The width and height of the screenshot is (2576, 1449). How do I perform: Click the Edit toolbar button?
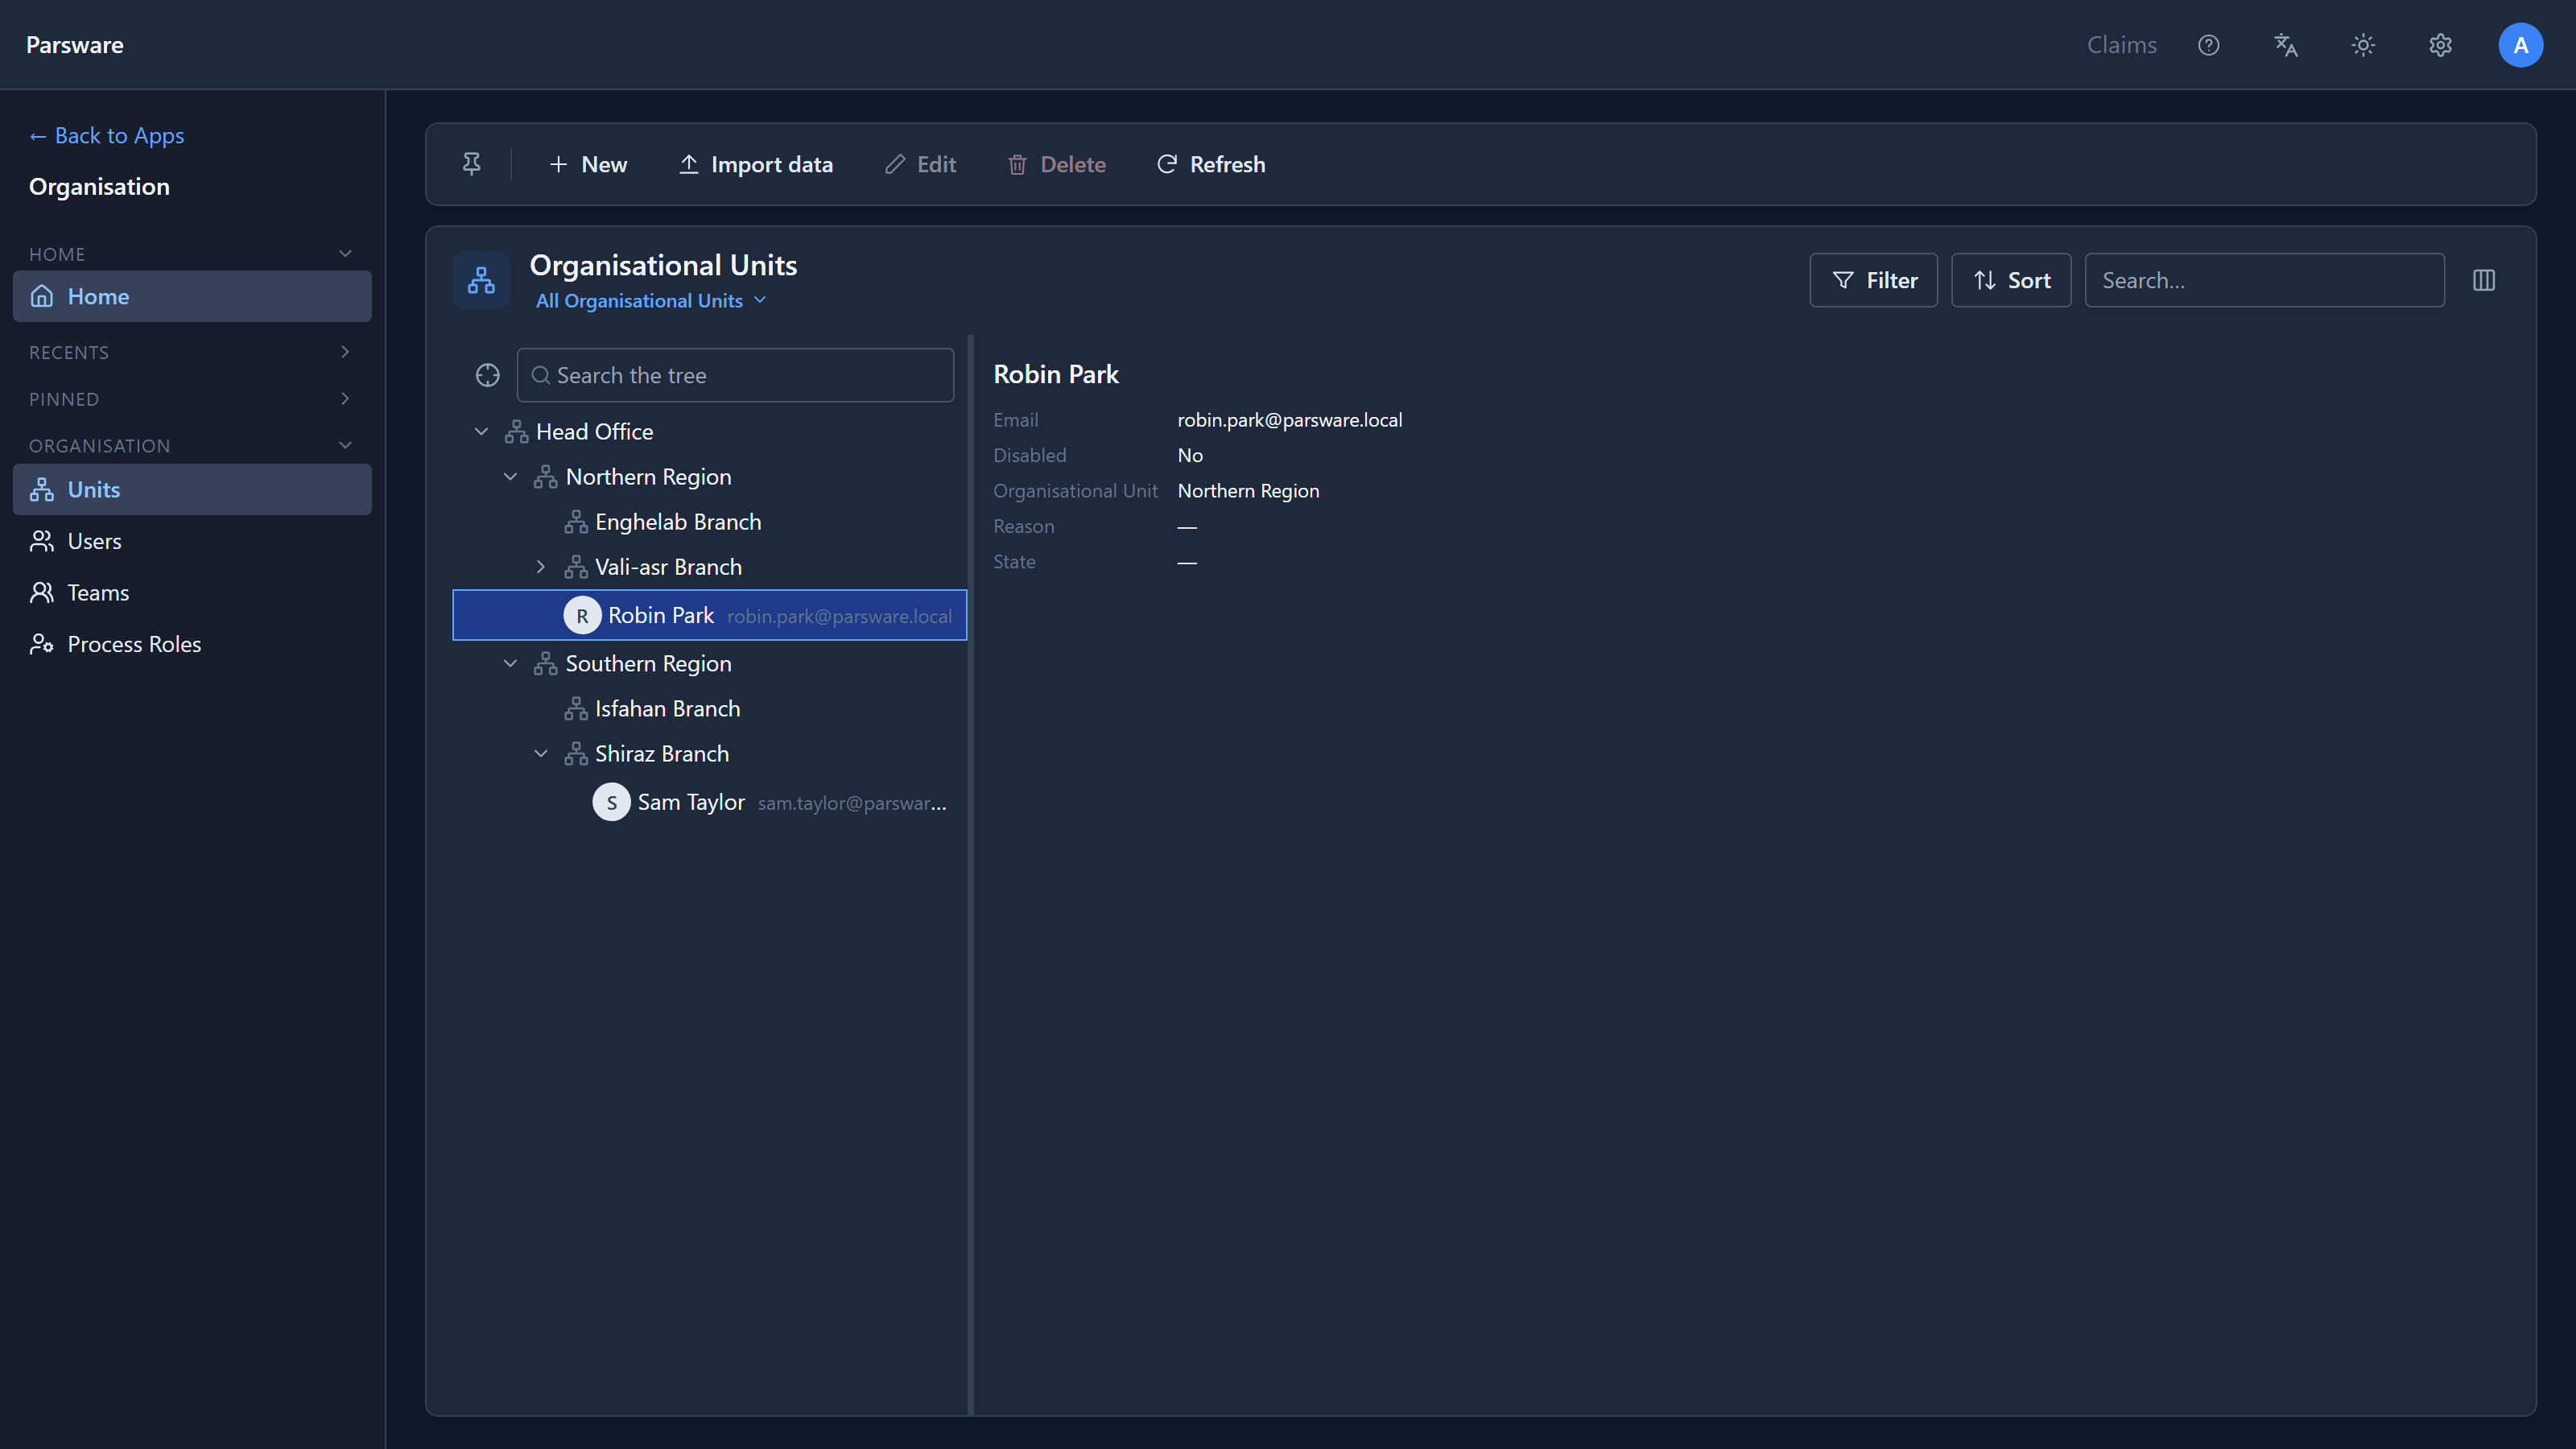[920, 164]
